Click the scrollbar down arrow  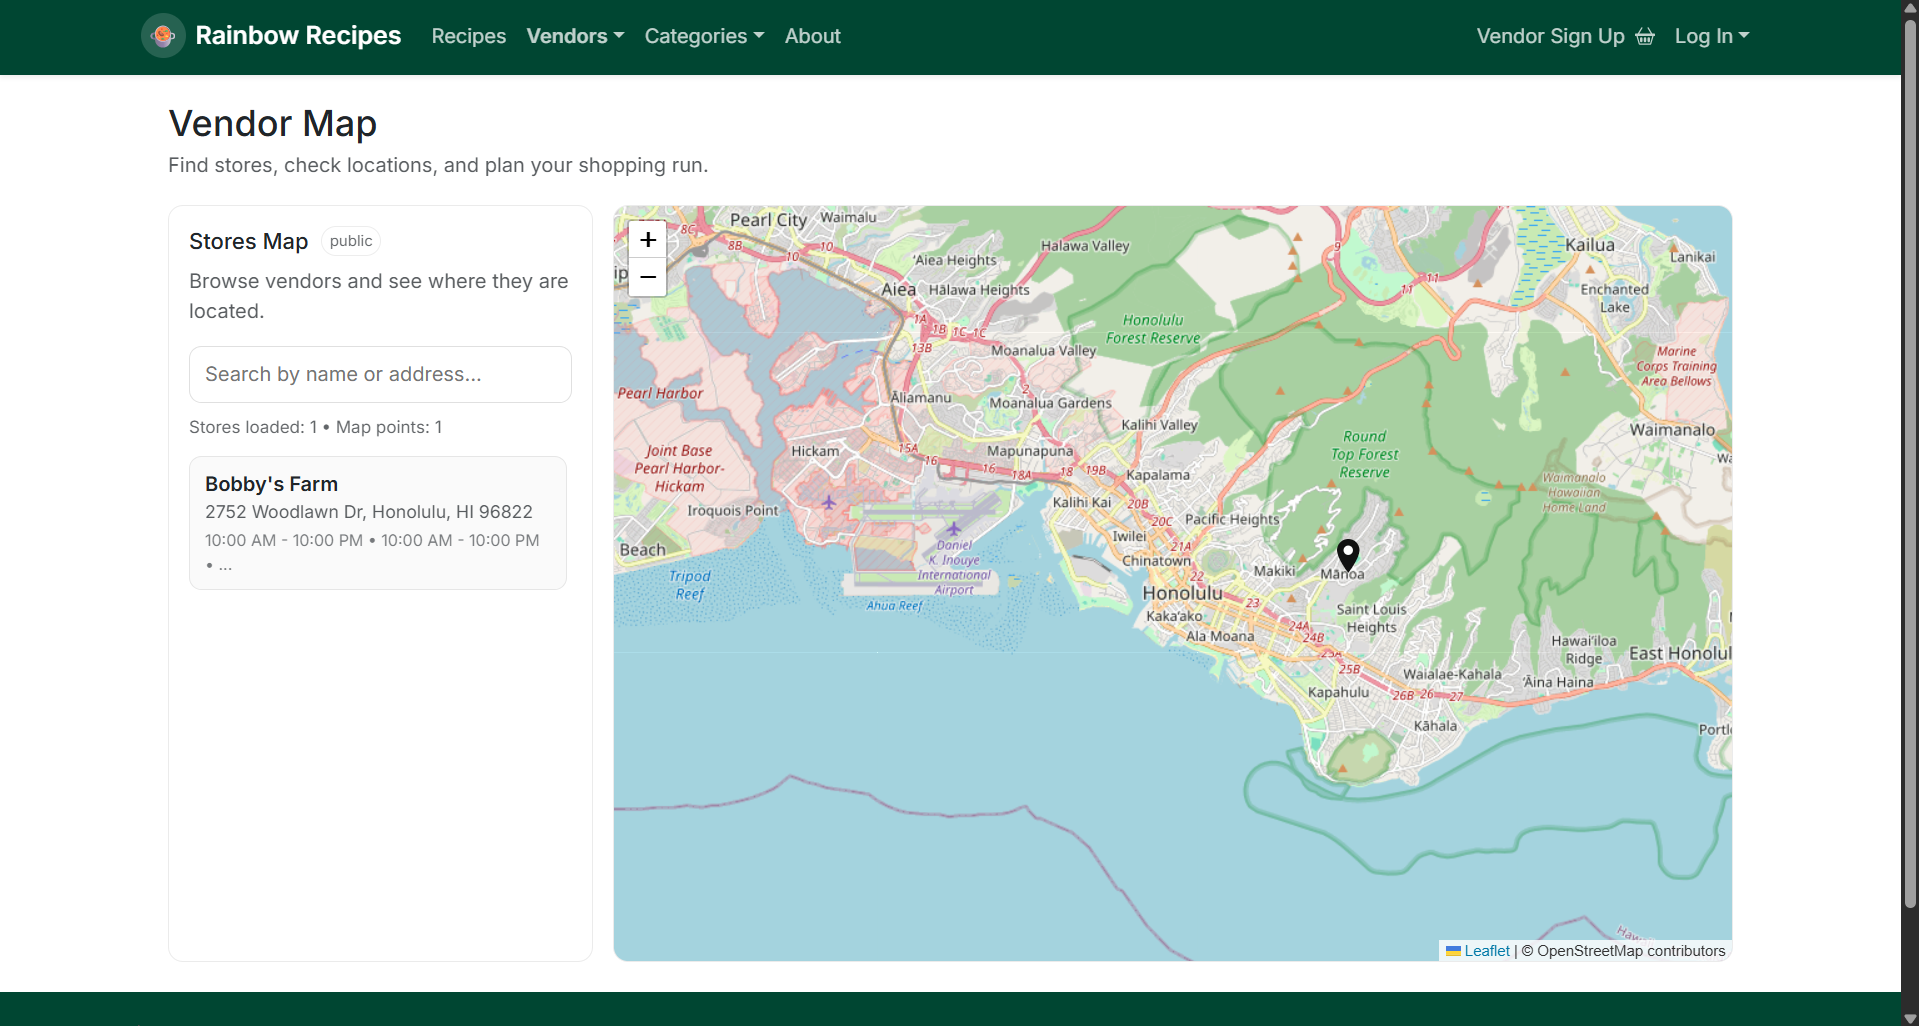coord(1910,1018)
